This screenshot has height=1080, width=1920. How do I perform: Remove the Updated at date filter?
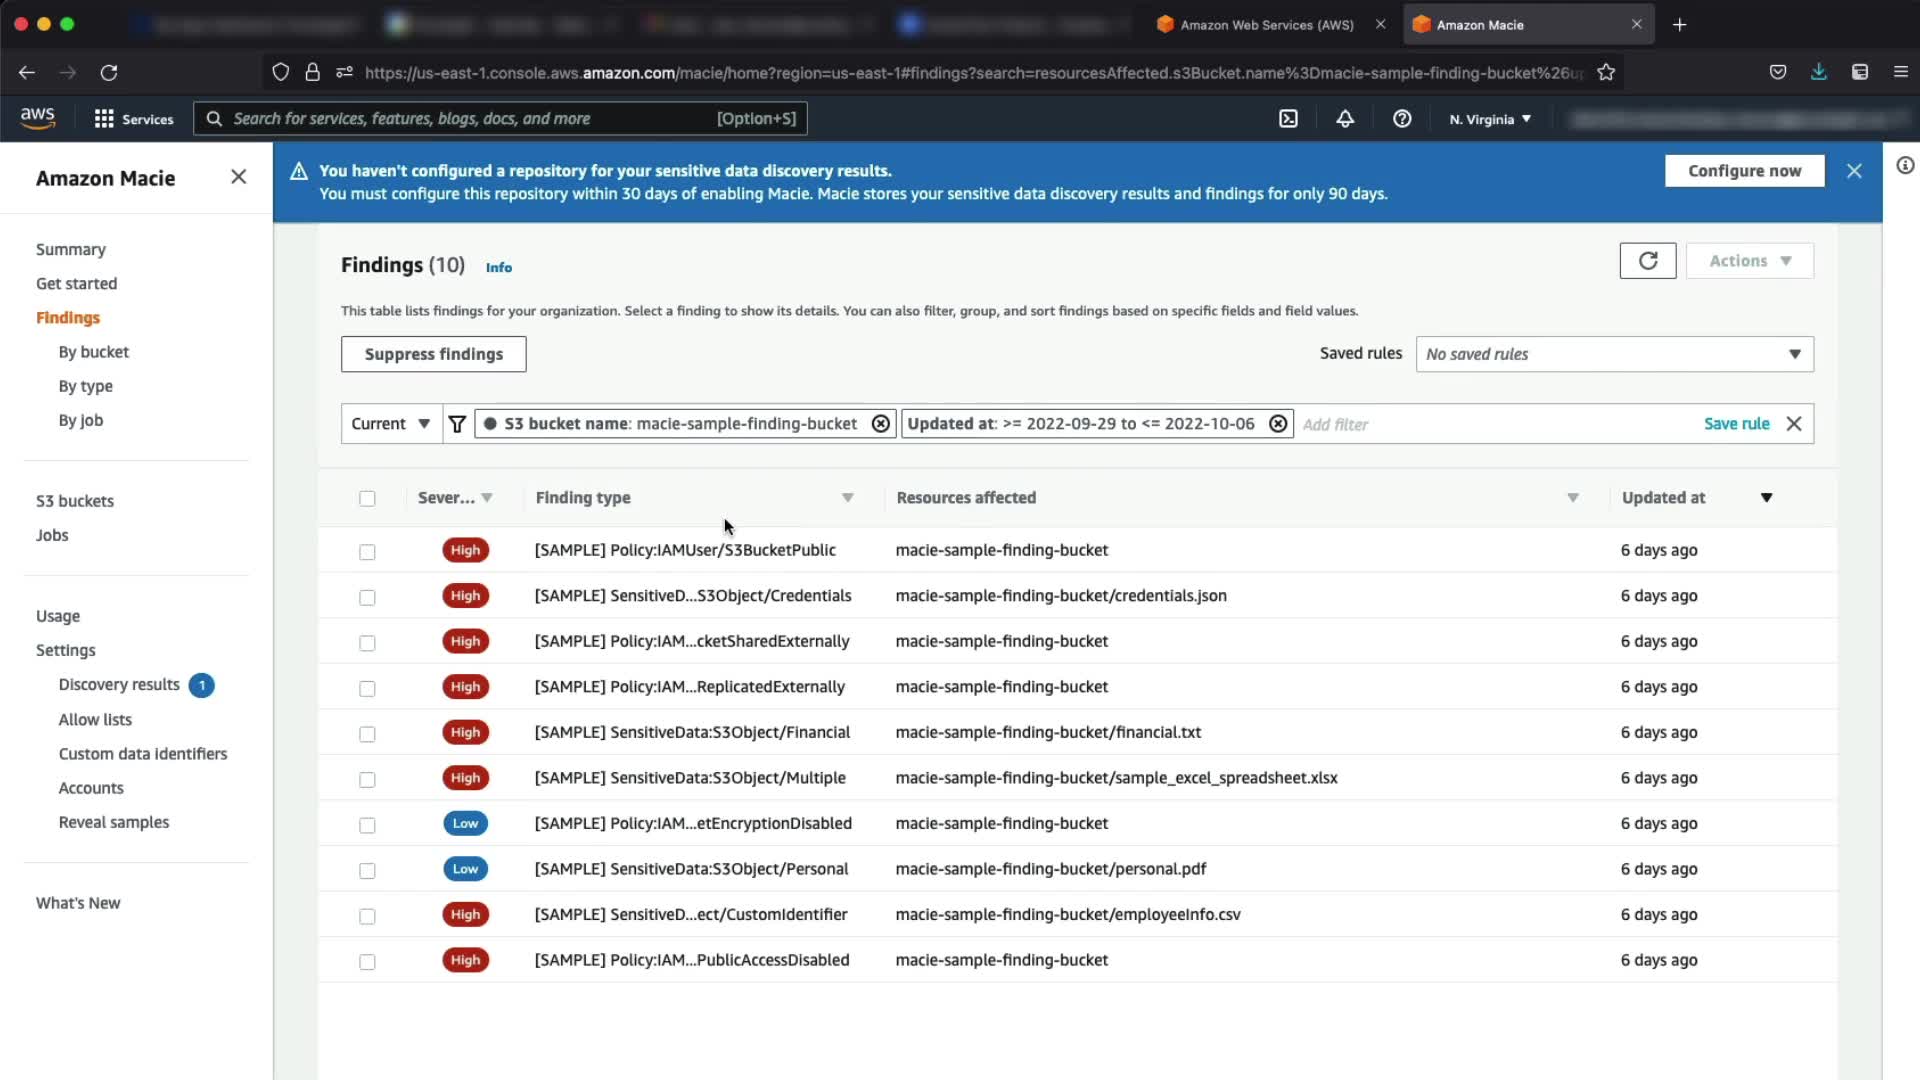point(1278,424)
